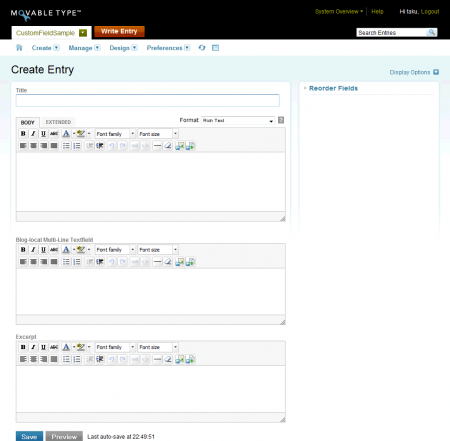The width and height of the screenshot is (450, 441).
Task: Open Font size dropdown in Blog-local Multi-Line Textfield
Action: [158, 250]
